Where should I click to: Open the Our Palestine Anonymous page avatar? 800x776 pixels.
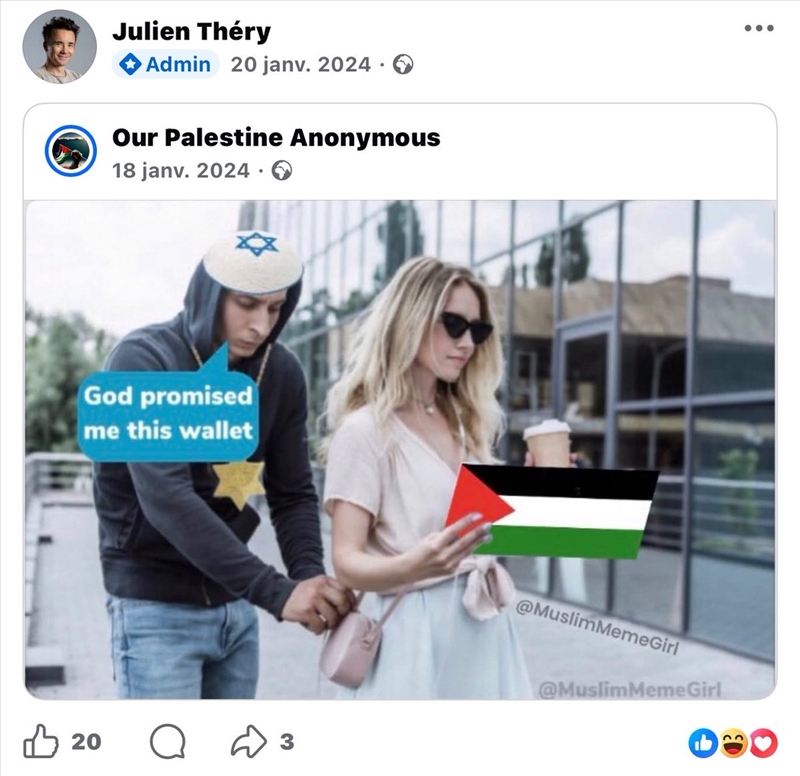[x=70, y=151]
